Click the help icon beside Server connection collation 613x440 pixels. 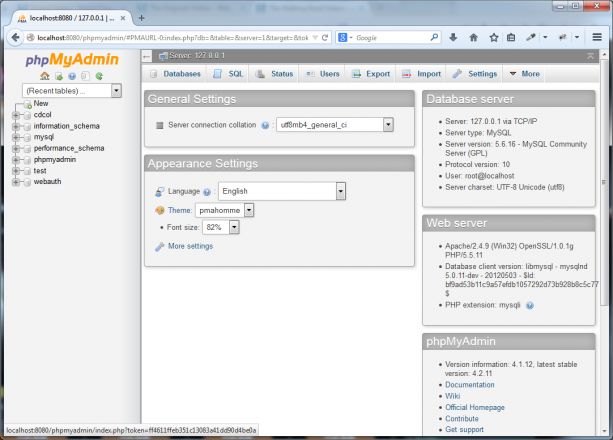click(x=265, y=126)
